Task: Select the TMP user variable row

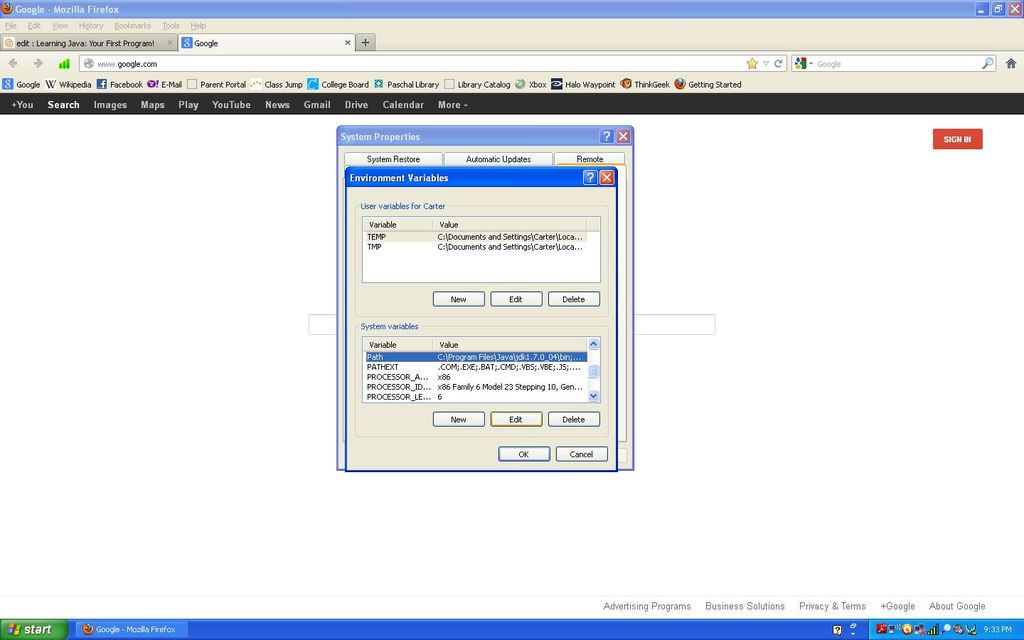Action: pos(475,247)
